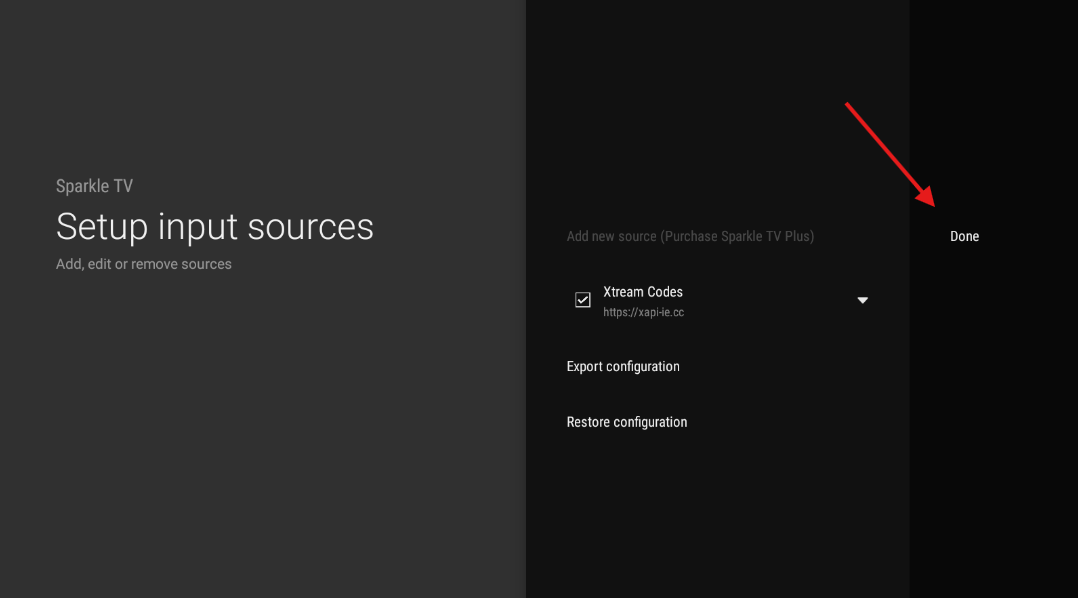Open Restore configuration
Screen dimensions: 1078x598
pyautogui.click(x=626, y=422)
